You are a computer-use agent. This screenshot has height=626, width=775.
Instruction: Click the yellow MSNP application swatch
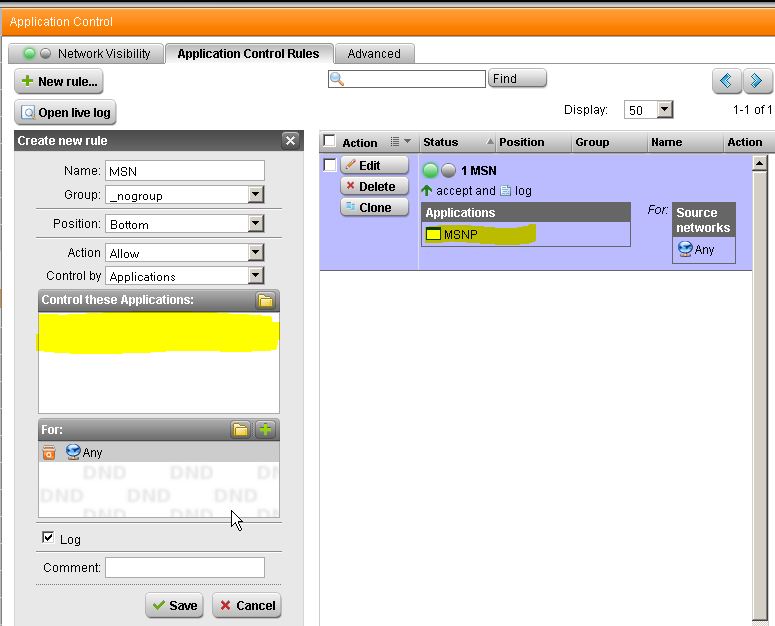point(434,234)
